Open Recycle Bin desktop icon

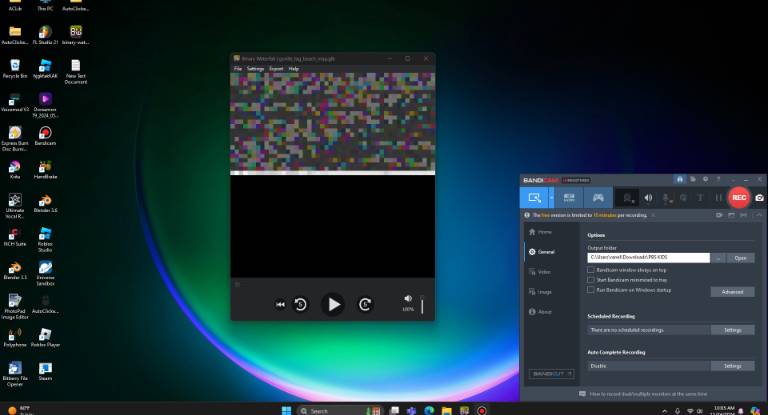tap(15, 69)
